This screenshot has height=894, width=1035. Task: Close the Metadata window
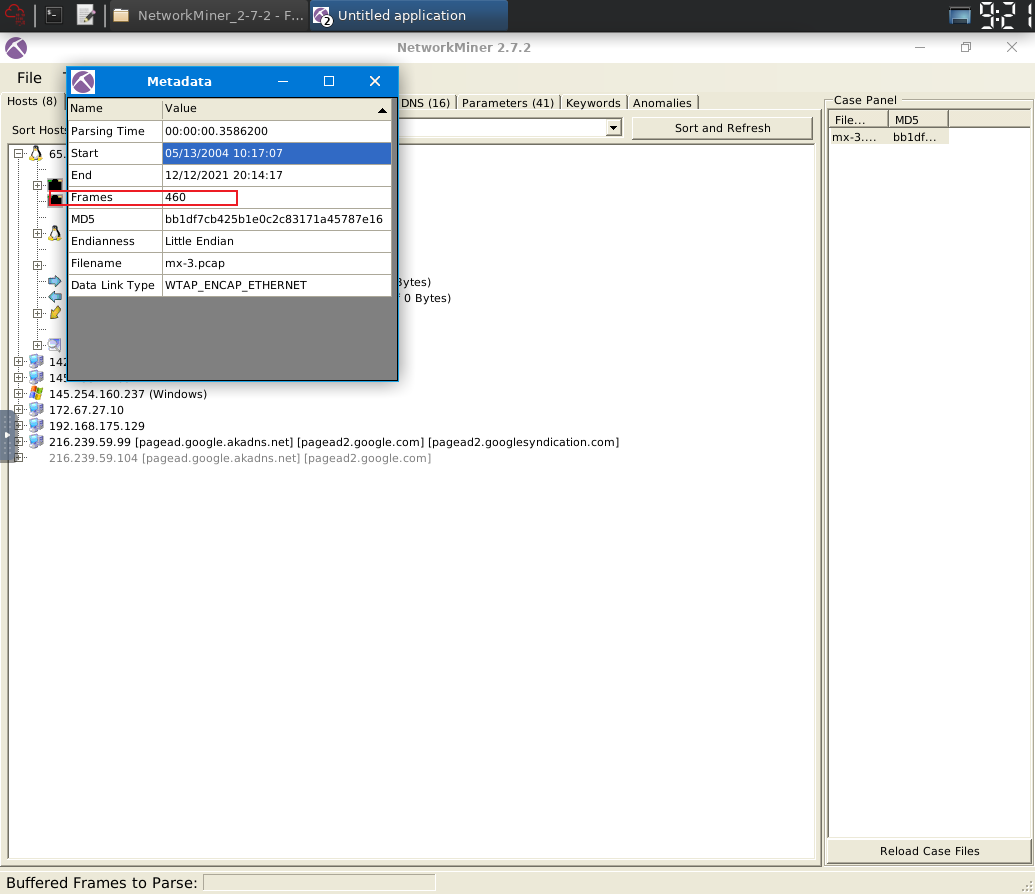[375, 81]
